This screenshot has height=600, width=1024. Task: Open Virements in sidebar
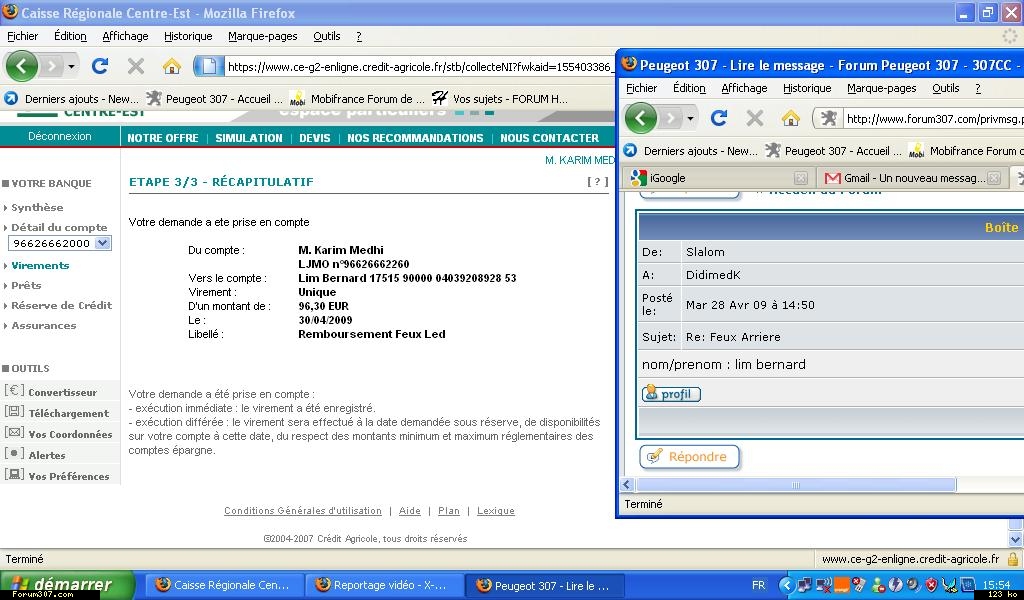(40, 266)
